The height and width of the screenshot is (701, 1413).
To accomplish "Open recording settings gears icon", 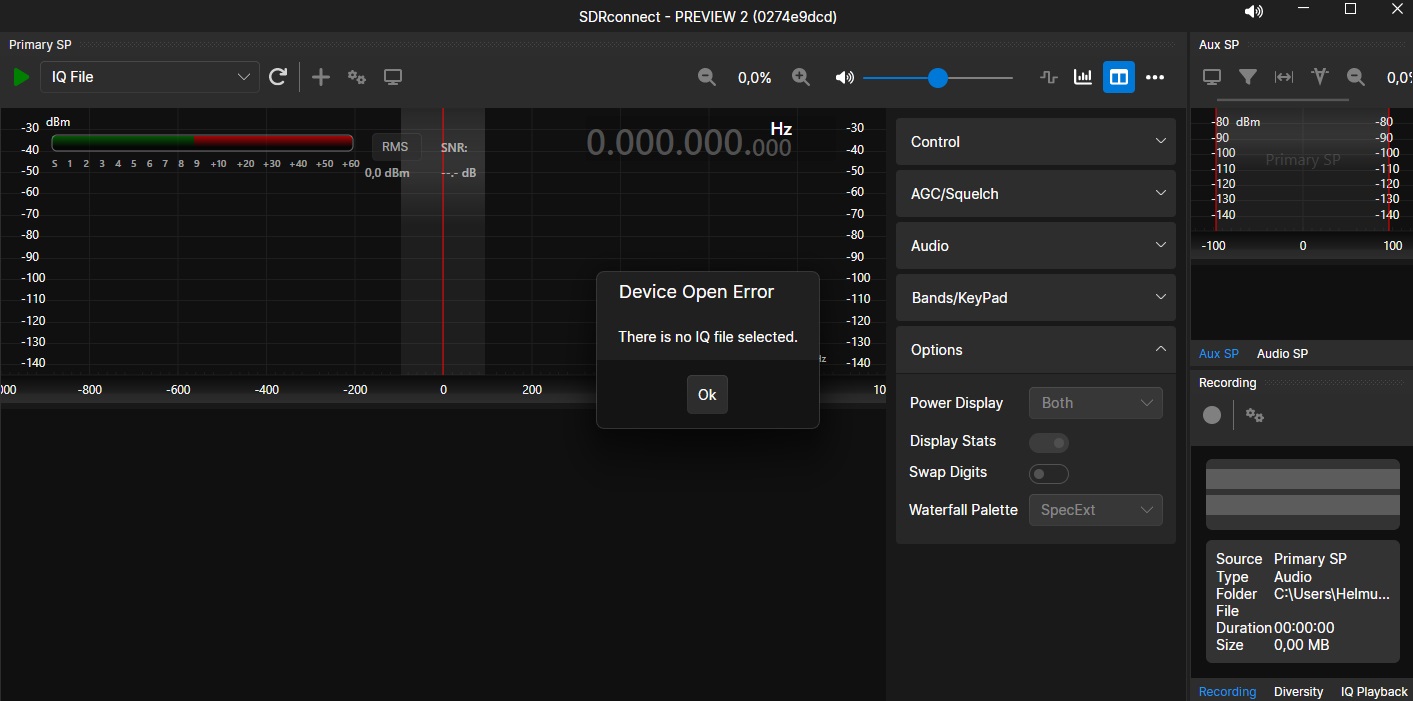I will click(x=1255, y=415).
